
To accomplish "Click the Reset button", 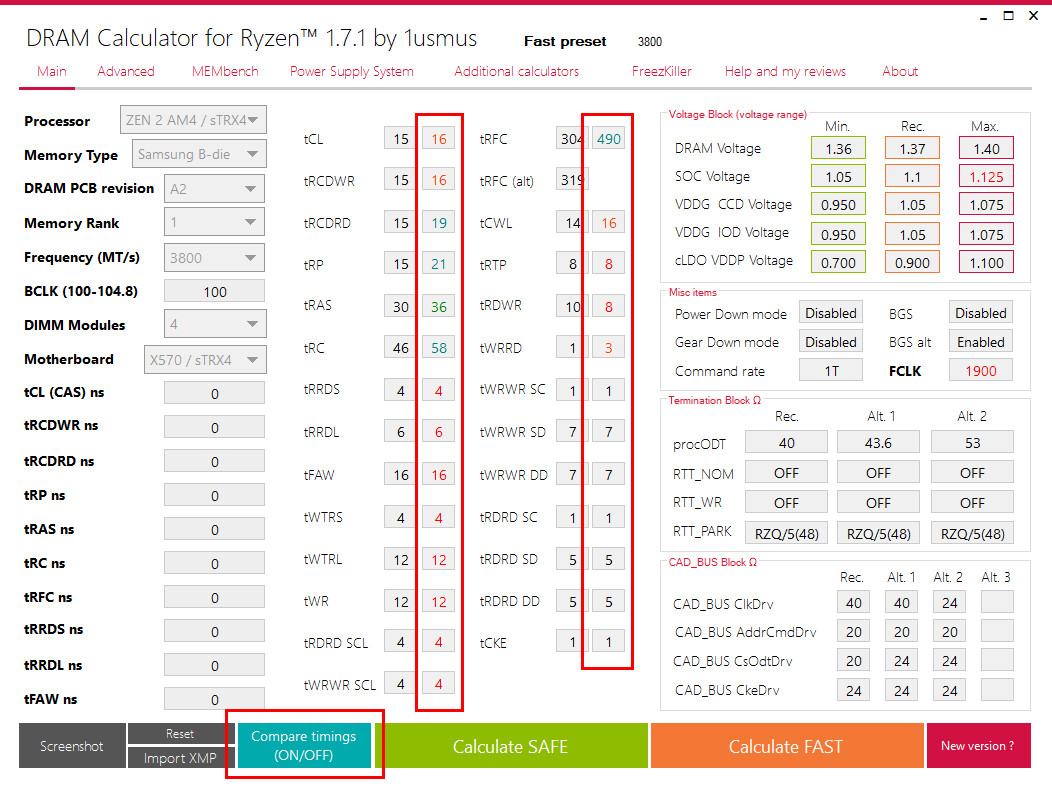I will click(180, 734).
